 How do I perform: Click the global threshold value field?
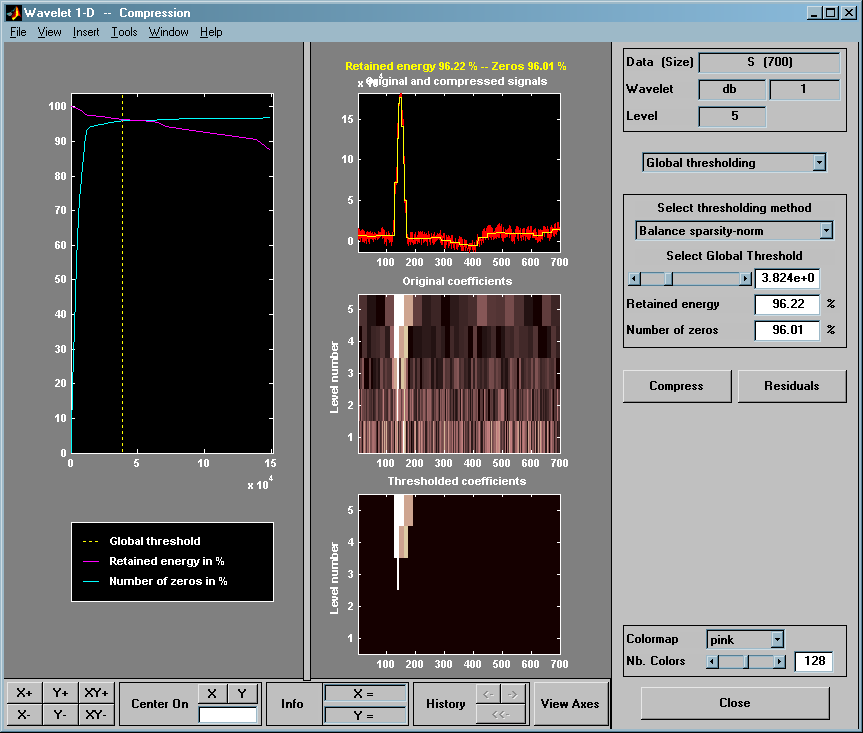[x=788, y=278]
